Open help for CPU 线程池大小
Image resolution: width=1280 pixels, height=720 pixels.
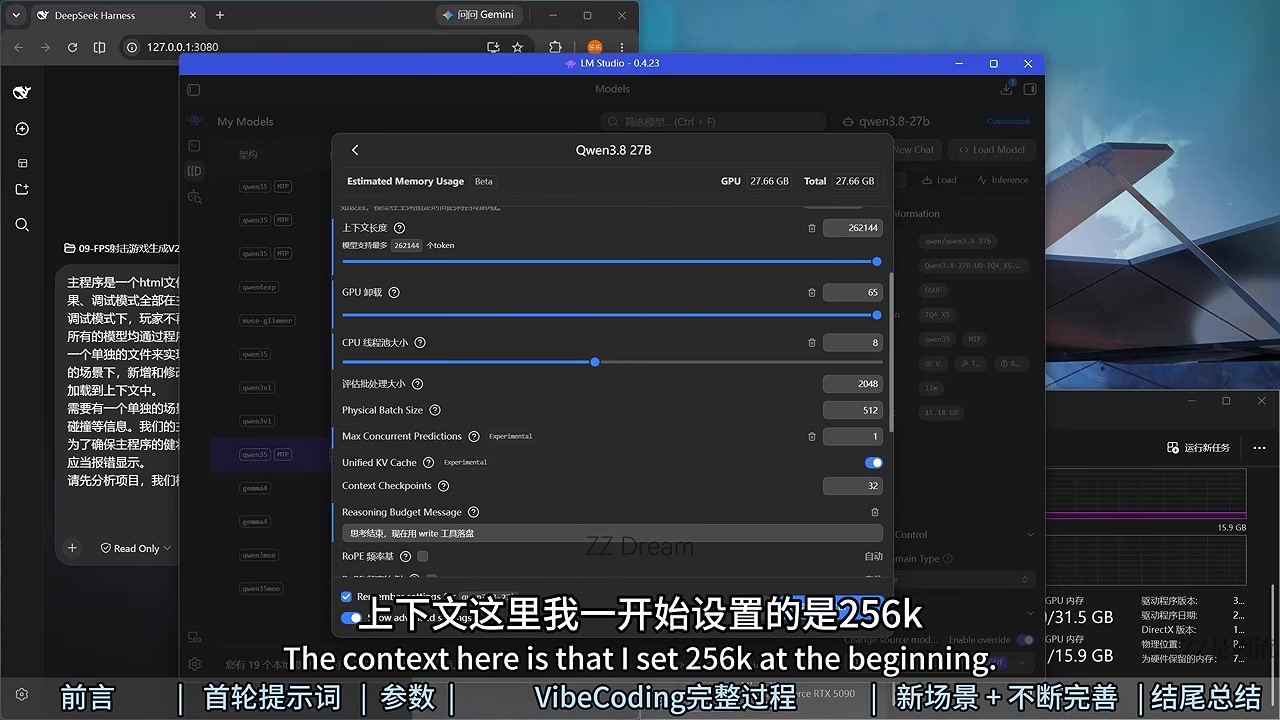point(420,342)
